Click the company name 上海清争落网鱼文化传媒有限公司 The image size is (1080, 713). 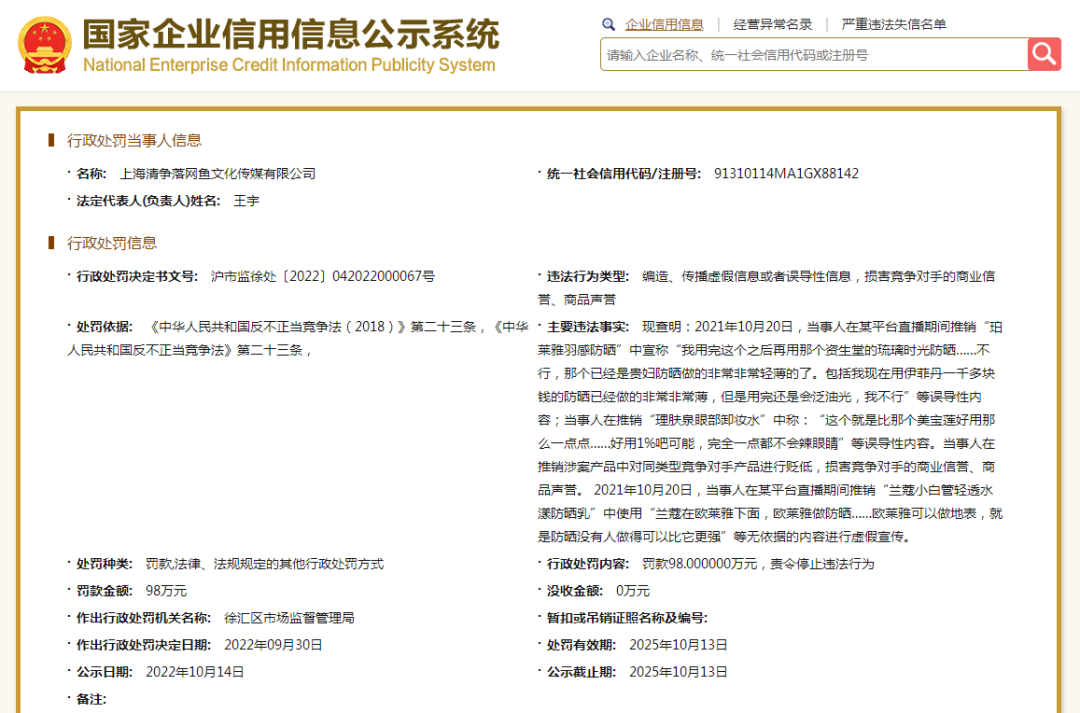tap(217, 173)
